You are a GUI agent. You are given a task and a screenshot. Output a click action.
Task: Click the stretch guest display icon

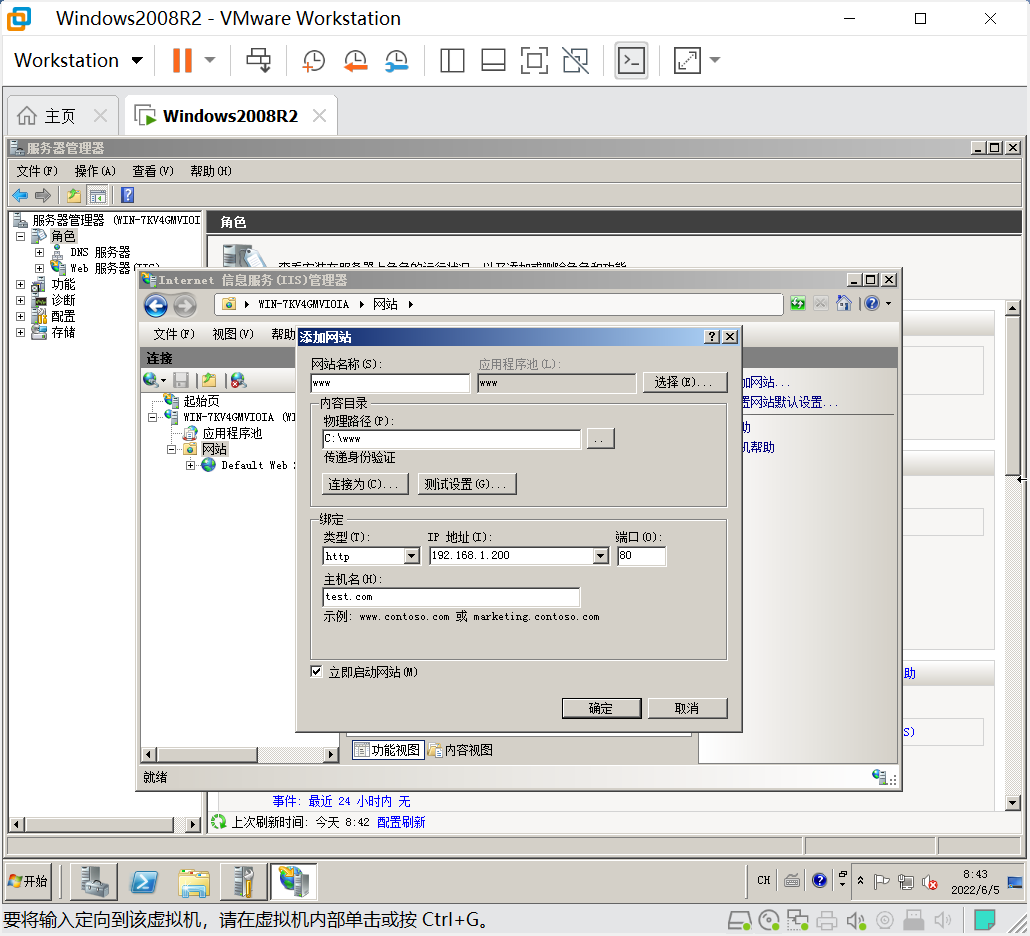click(x=687, y=60)
